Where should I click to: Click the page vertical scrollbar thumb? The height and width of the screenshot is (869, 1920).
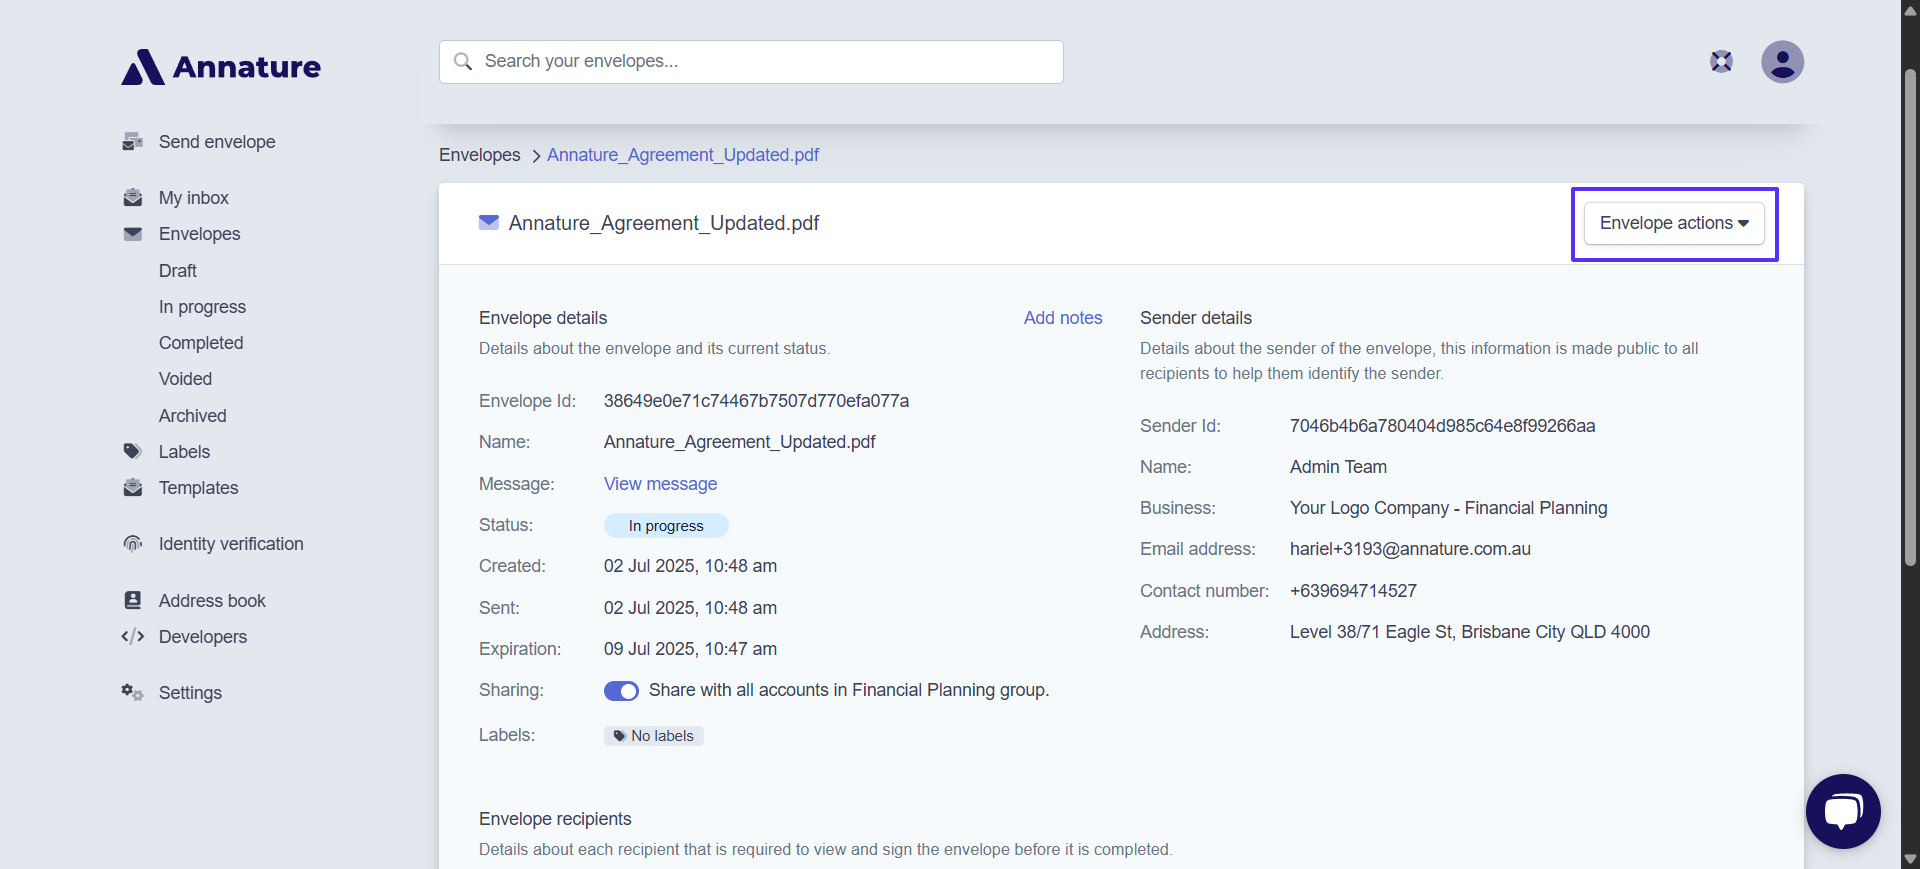pyautogui.click(x=1910, y=318)
